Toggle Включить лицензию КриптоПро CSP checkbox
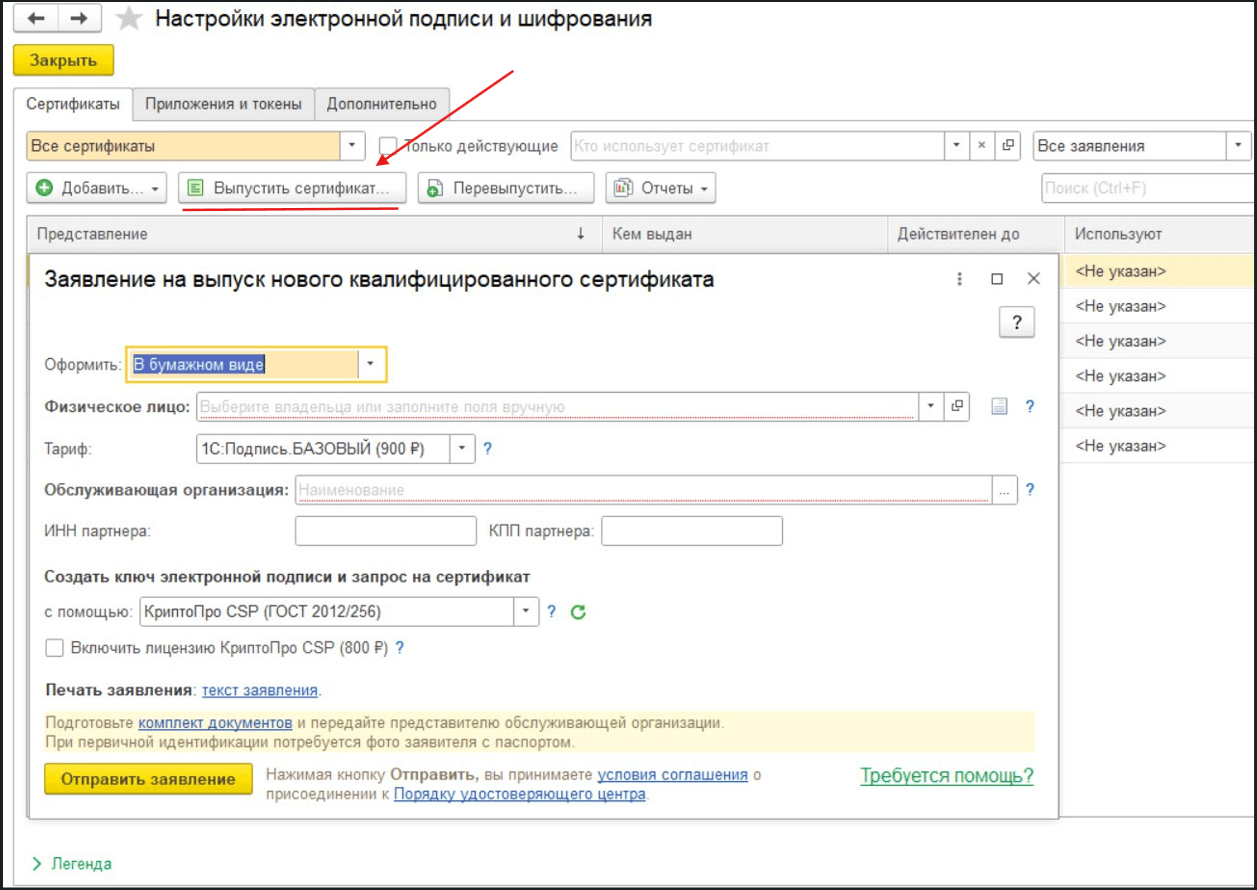1257x890 pixels. [x=55, y=648]
